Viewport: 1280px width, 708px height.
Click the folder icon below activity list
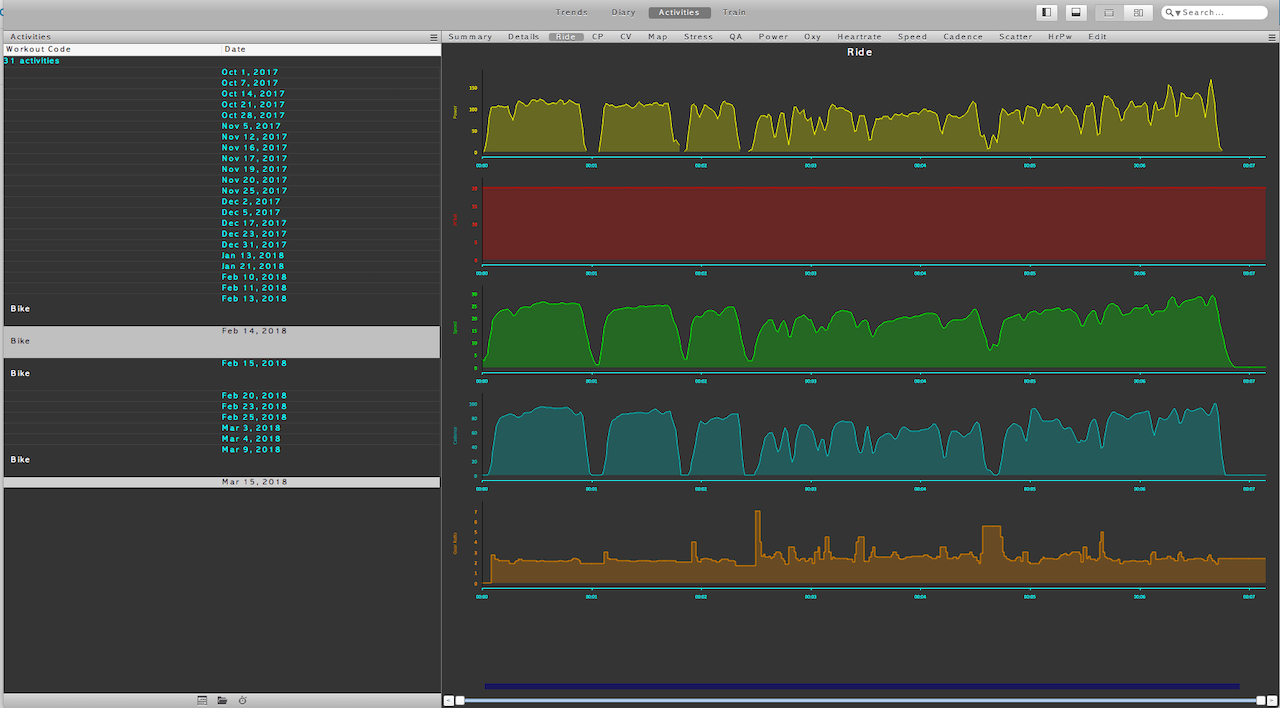[x=222, y=700]
